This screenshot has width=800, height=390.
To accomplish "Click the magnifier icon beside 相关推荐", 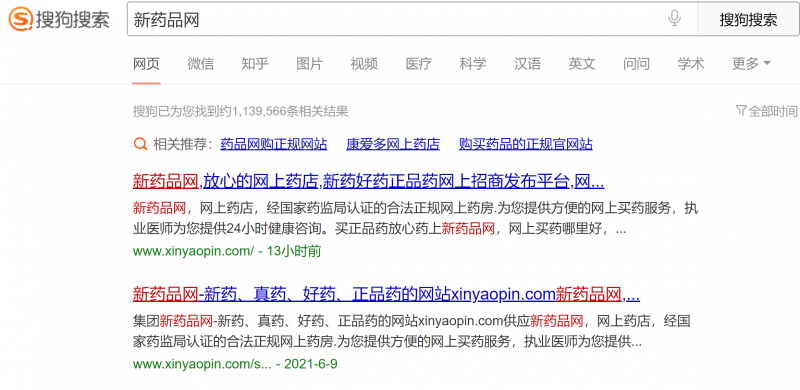I will (140, 144).
